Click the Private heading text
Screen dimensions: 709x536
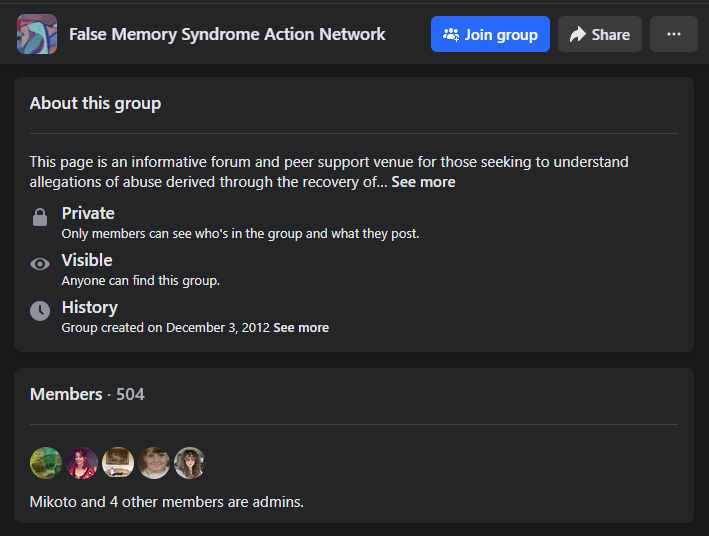pos(88,213)
